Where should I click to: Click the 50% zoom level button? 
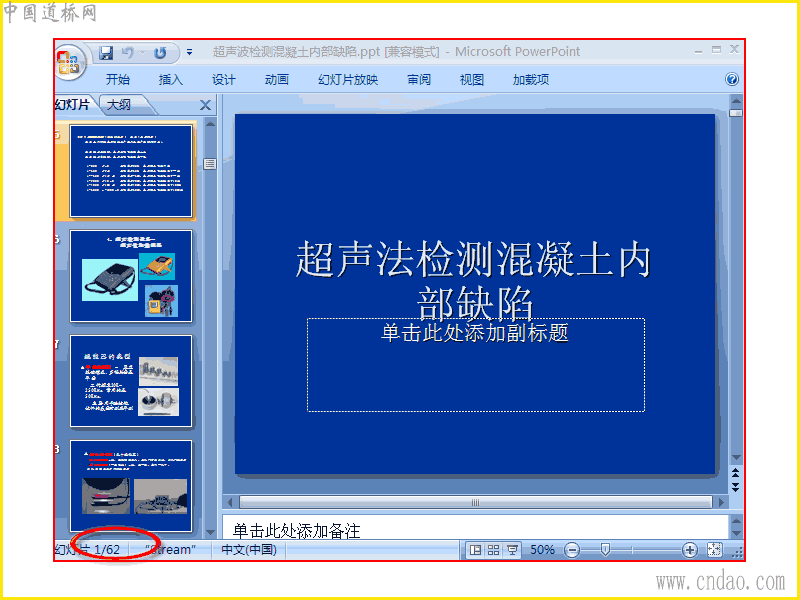tap(542, 549)
